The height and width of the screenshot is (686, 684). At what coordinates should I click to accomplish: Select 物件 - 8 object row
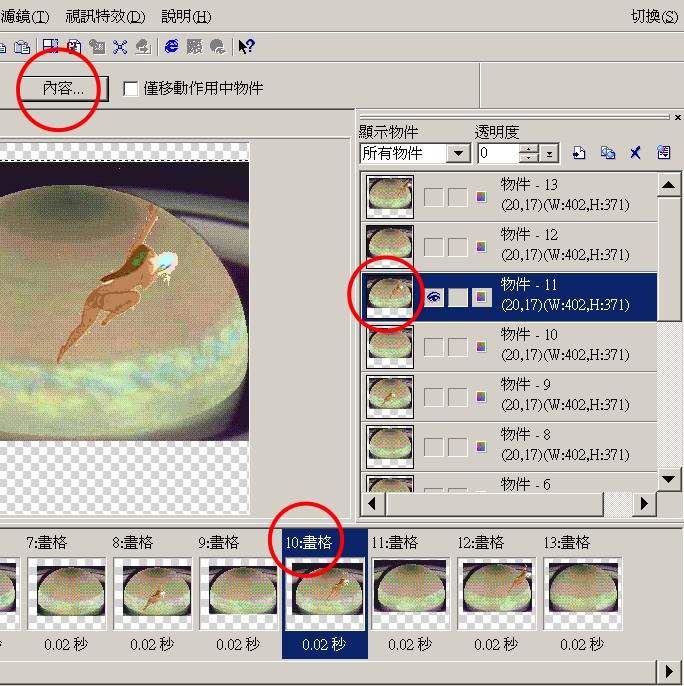point(509,447)
